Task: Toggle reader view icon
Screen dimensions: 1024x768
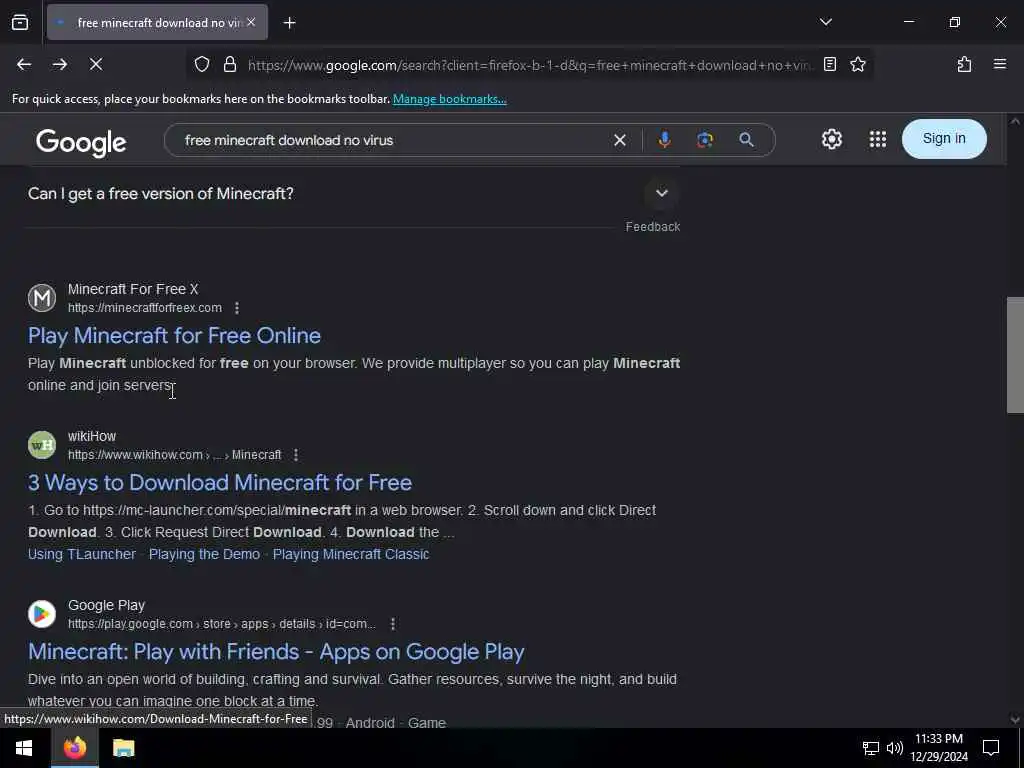Action: (830, 64)
